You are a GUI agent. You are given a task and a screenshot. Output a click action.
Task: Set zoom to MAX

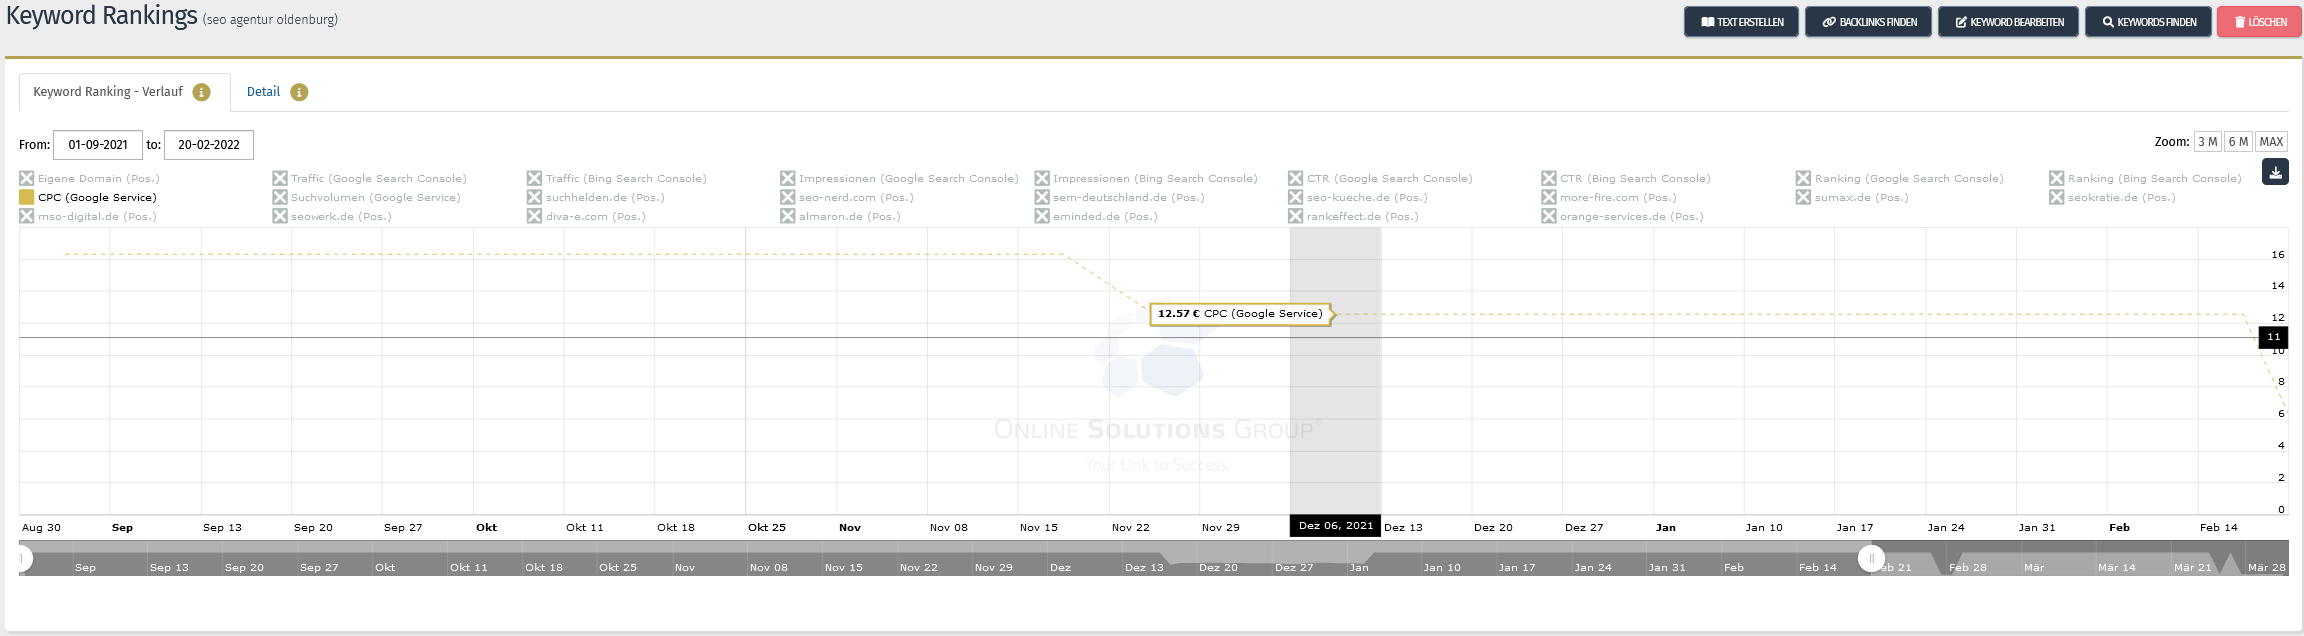2272,142
